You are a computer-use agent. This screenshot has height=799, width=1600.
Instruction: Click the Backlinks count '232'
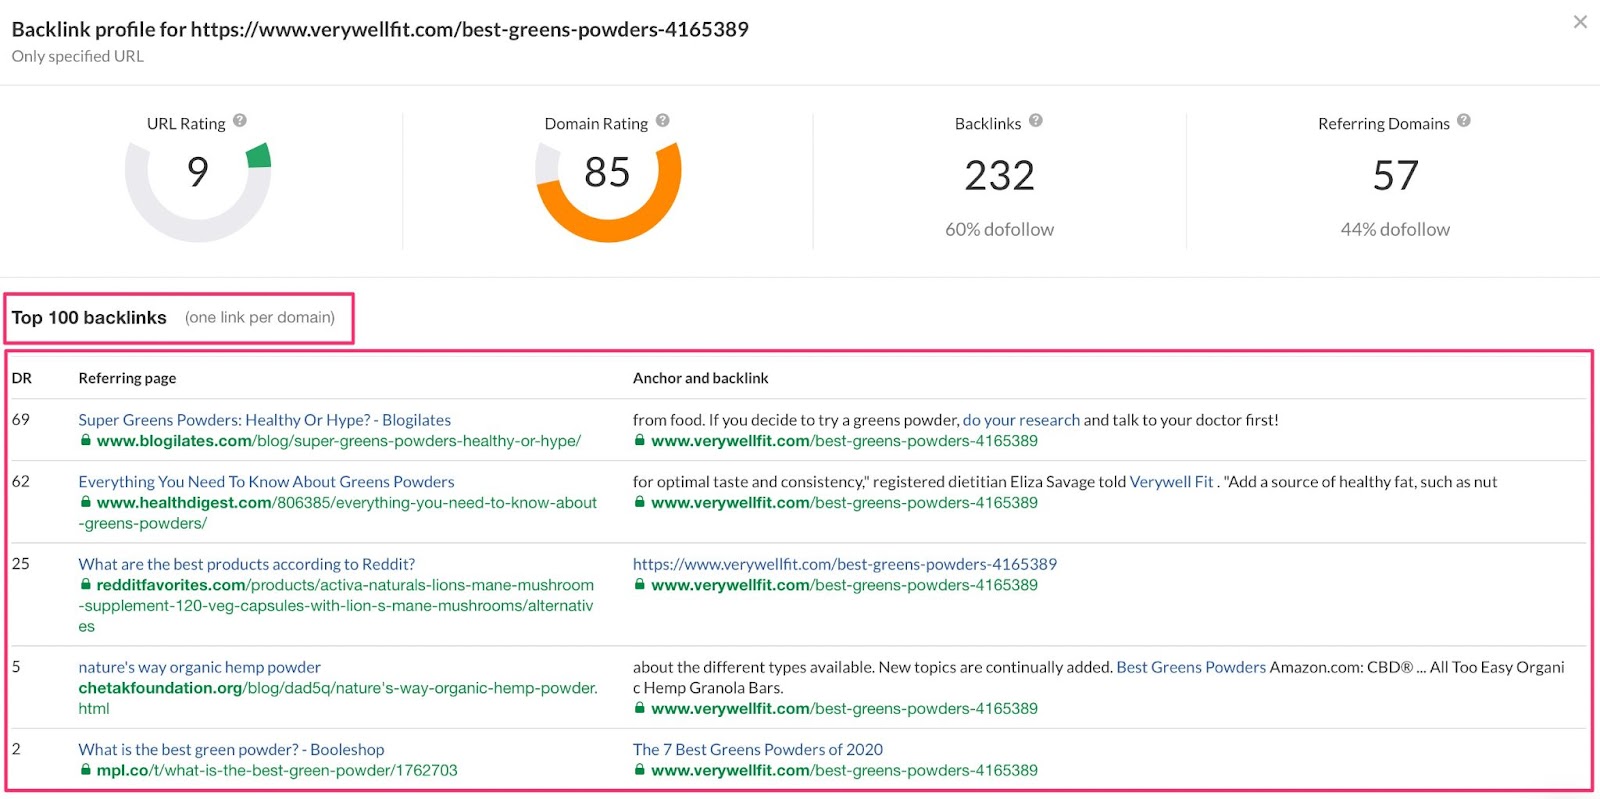999,176
